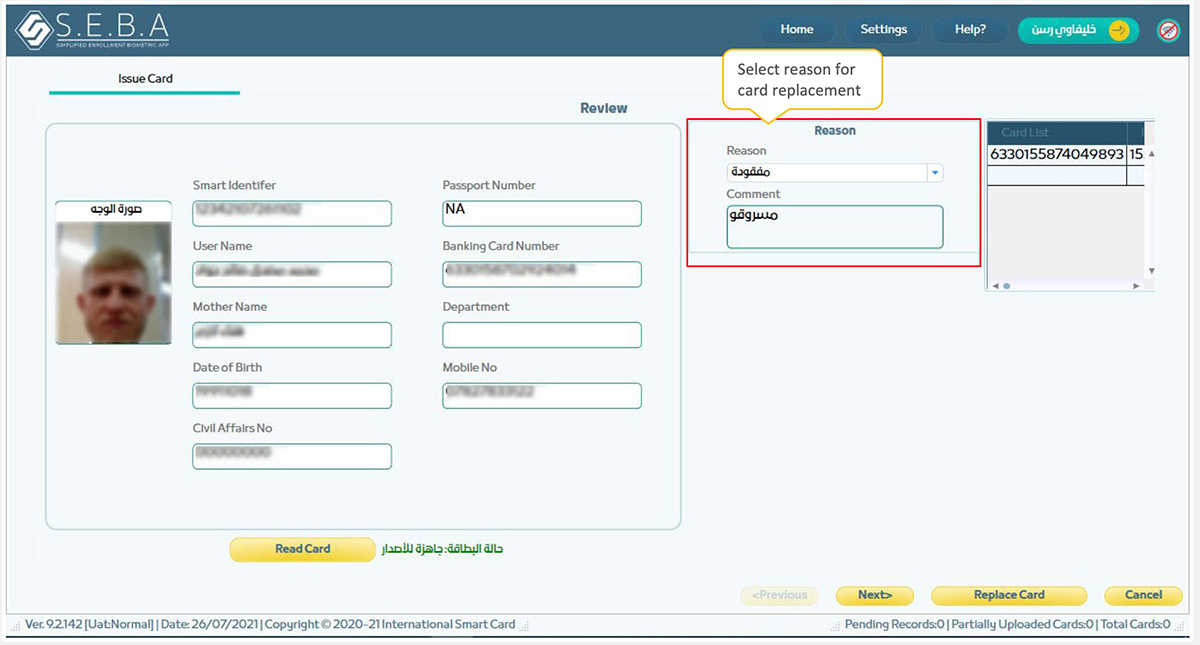Click the Replace Card button
The height and width of the screenshot is (645, 1200).
[1008, 595]
